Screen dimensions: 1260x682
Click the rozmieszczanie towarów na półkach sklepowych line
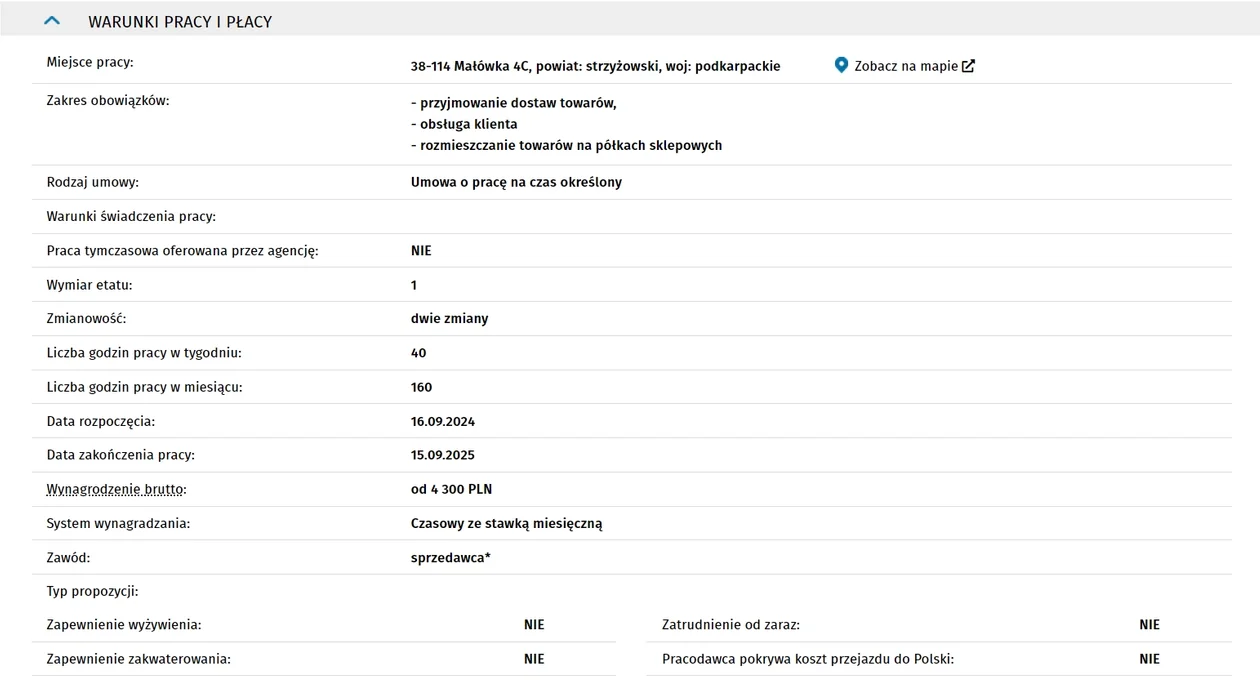pyautogui.click(x=566, y=145)
